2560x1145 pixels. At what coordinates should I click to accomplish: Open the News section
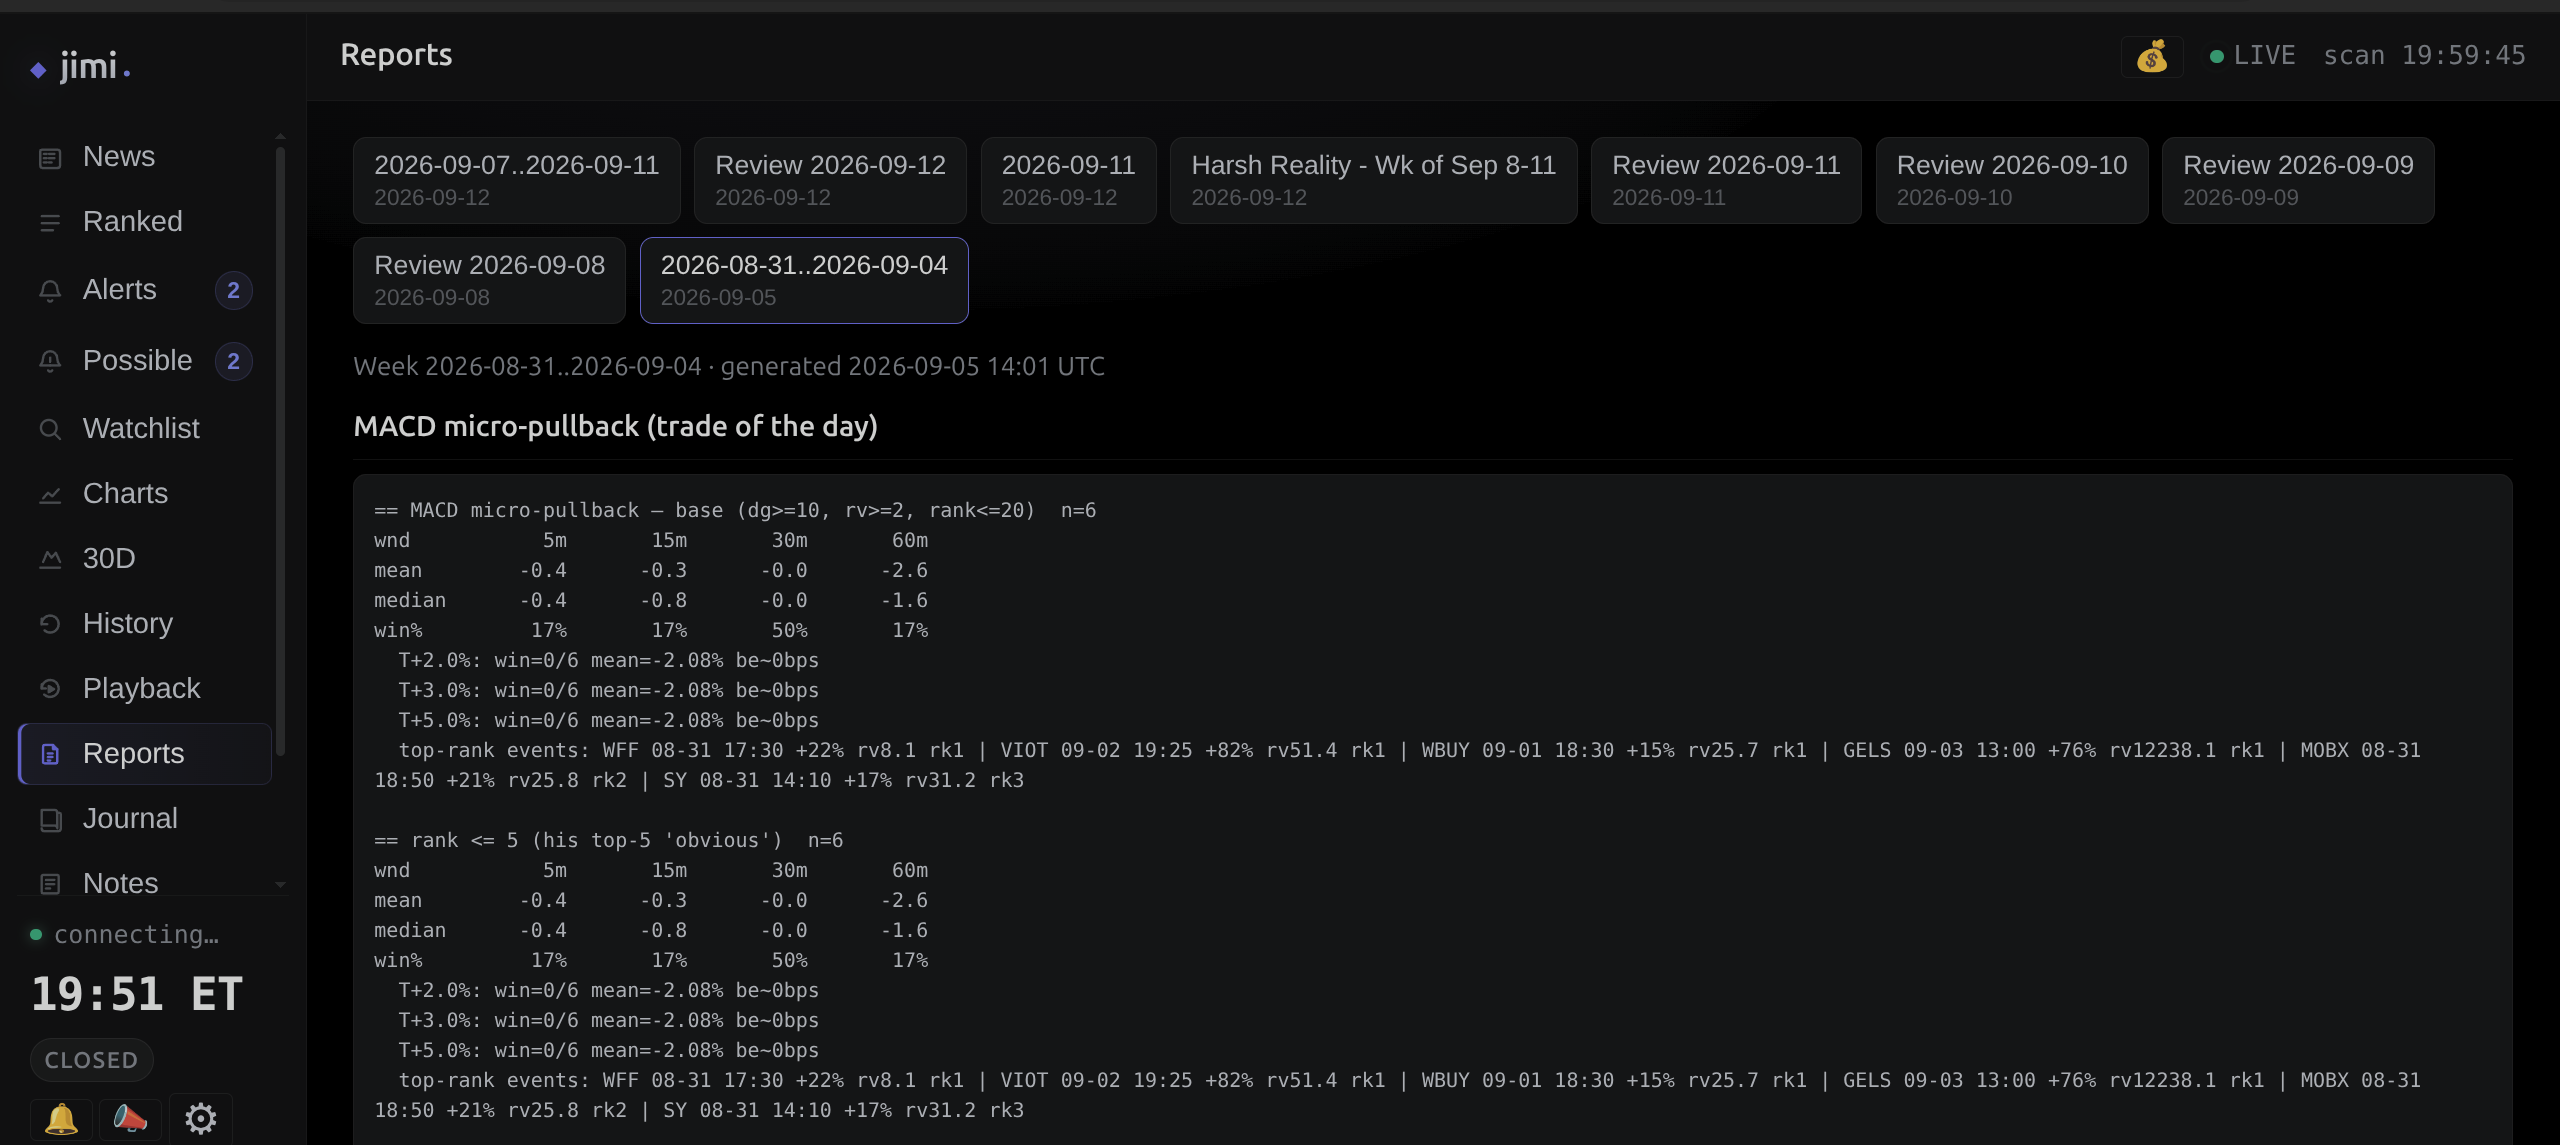144,157
